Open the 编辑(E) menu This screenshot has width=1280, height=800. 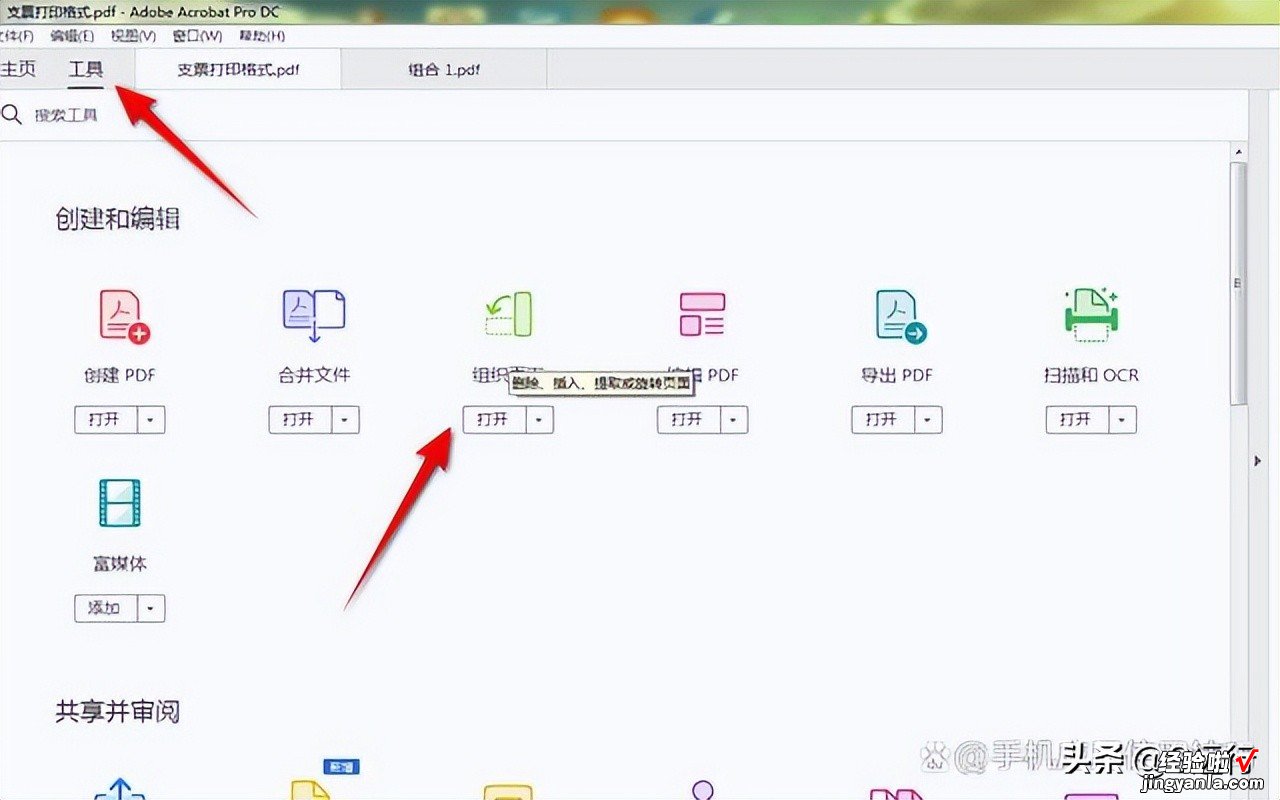tap(73, 36)
